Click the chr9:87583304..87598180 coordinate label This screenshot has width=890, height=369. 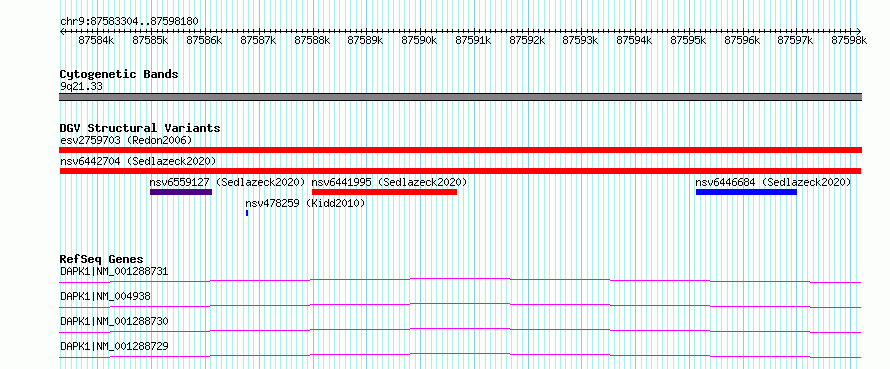click(129, 21)
